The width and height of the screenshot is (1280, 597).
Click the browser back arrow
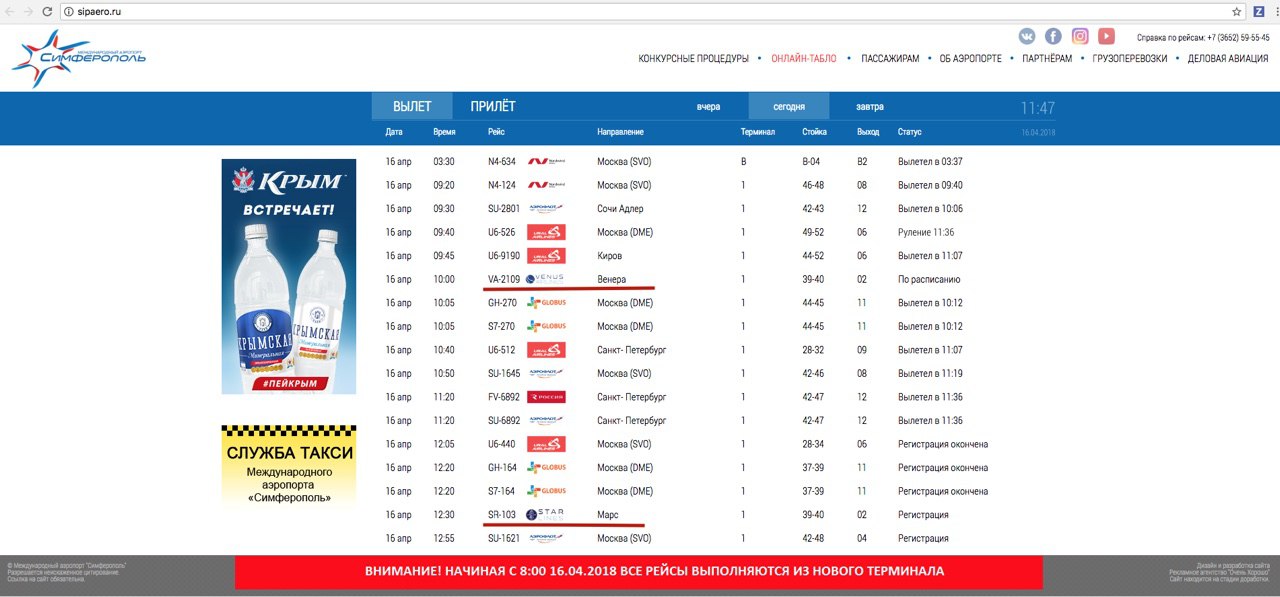tap(9, 11)
